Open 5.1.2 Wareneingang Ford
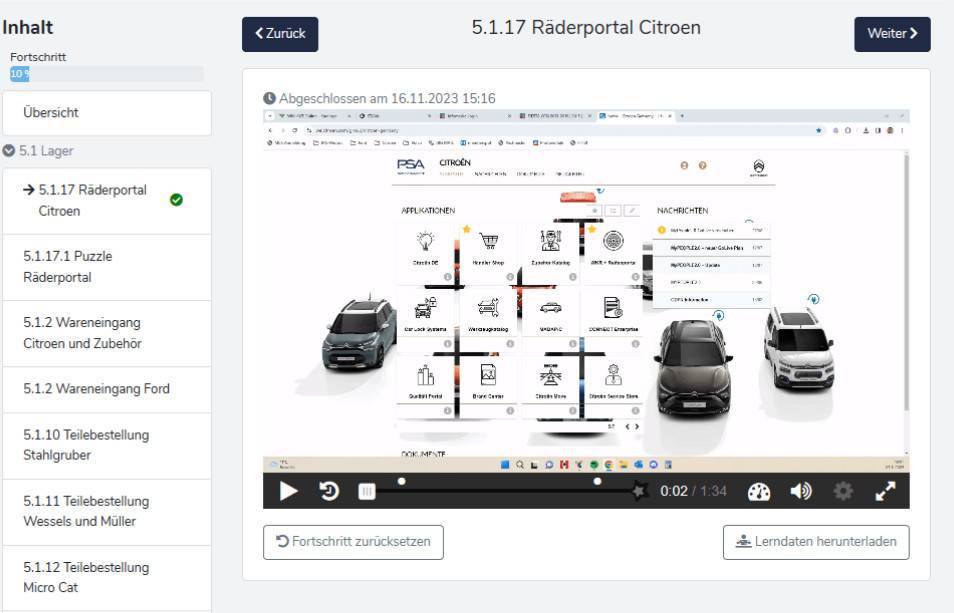Image resolution: width=954 pixels, height=613 pixels. click(106, 389)
